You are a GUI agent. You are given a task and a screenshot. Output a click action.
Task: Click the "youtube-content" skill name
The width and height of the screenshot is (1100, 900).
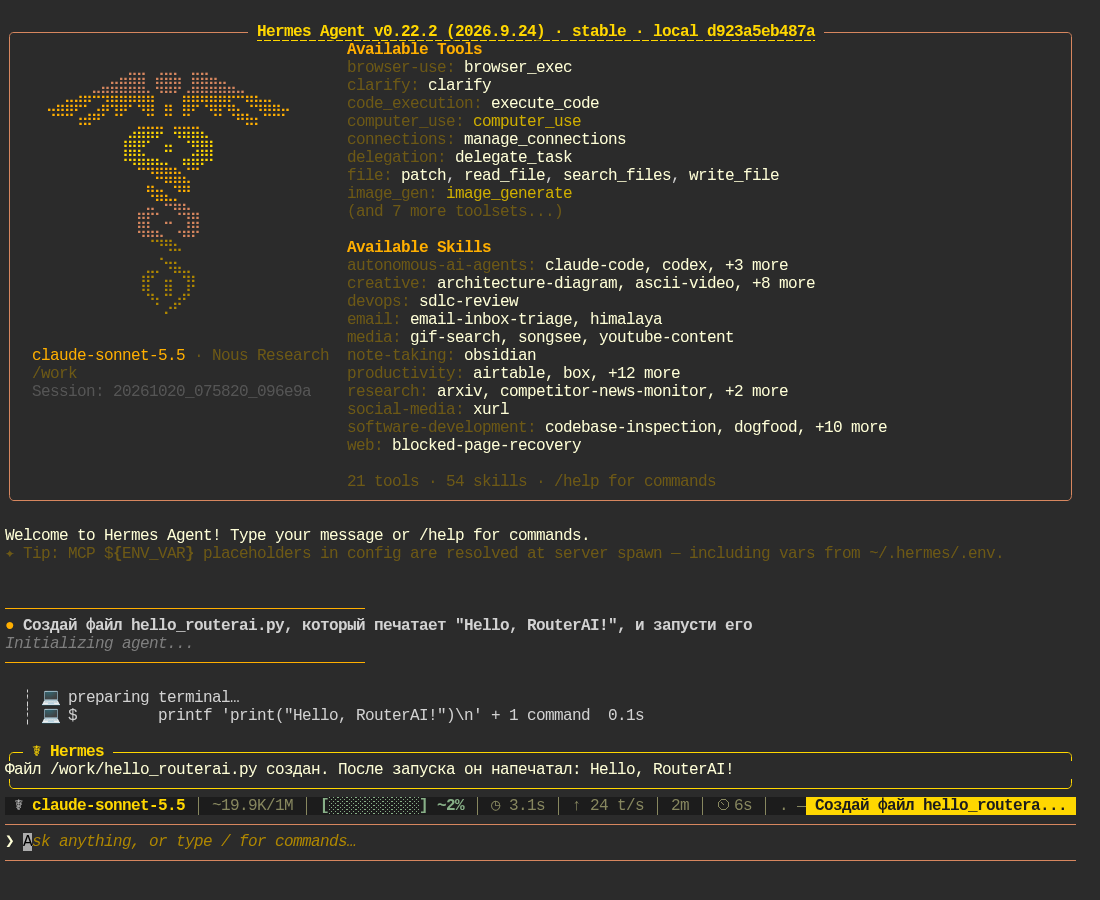tap(666, 337)
